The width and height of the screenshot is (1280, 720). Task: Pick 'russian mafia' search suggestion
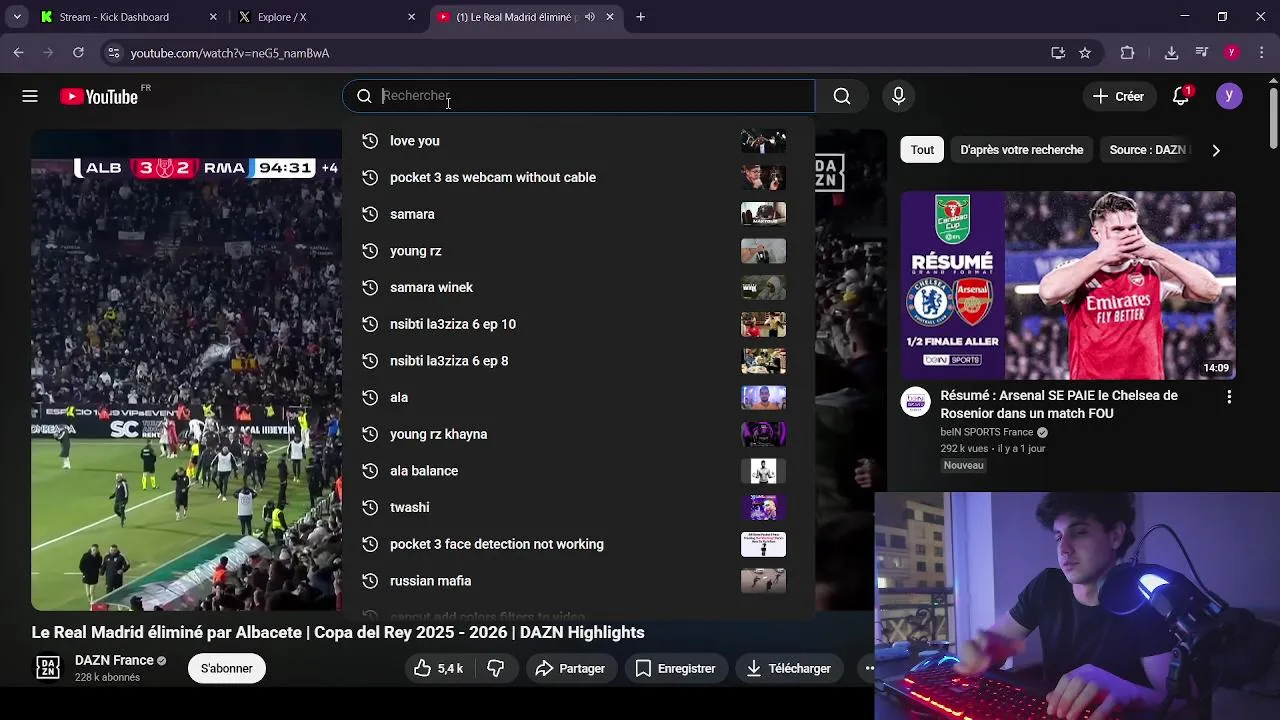(578, 581)
